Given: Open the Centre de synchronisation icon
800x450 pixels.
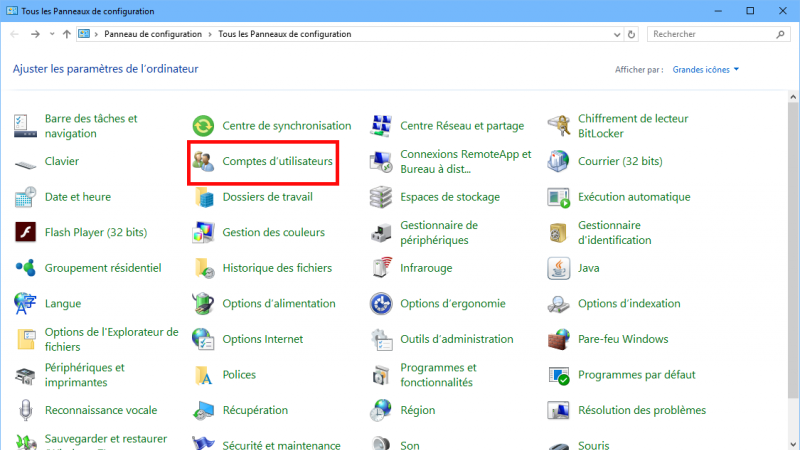Looking at the screenshot, I should [204, 126].
